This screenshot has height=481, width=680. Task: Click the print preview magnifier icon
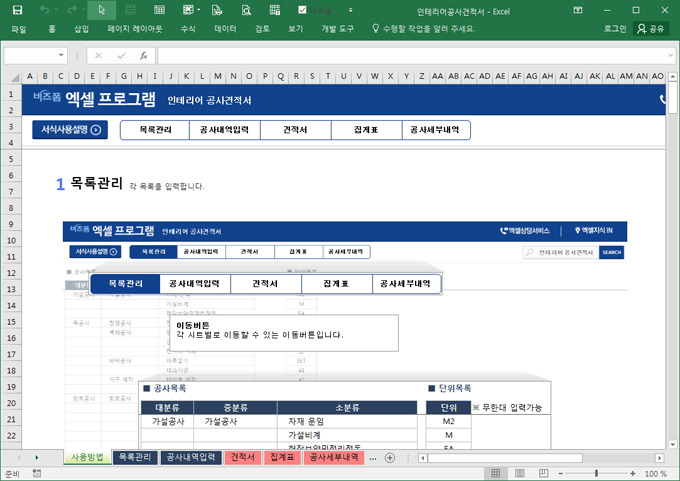(246, 10)
